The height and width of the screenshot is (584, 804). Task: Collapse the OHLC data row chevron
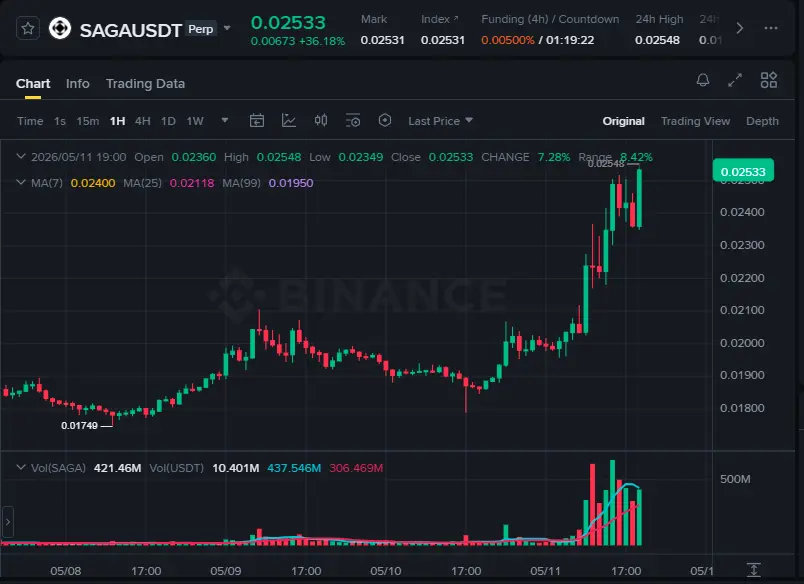pyautogui.click(x=21, y=156)
